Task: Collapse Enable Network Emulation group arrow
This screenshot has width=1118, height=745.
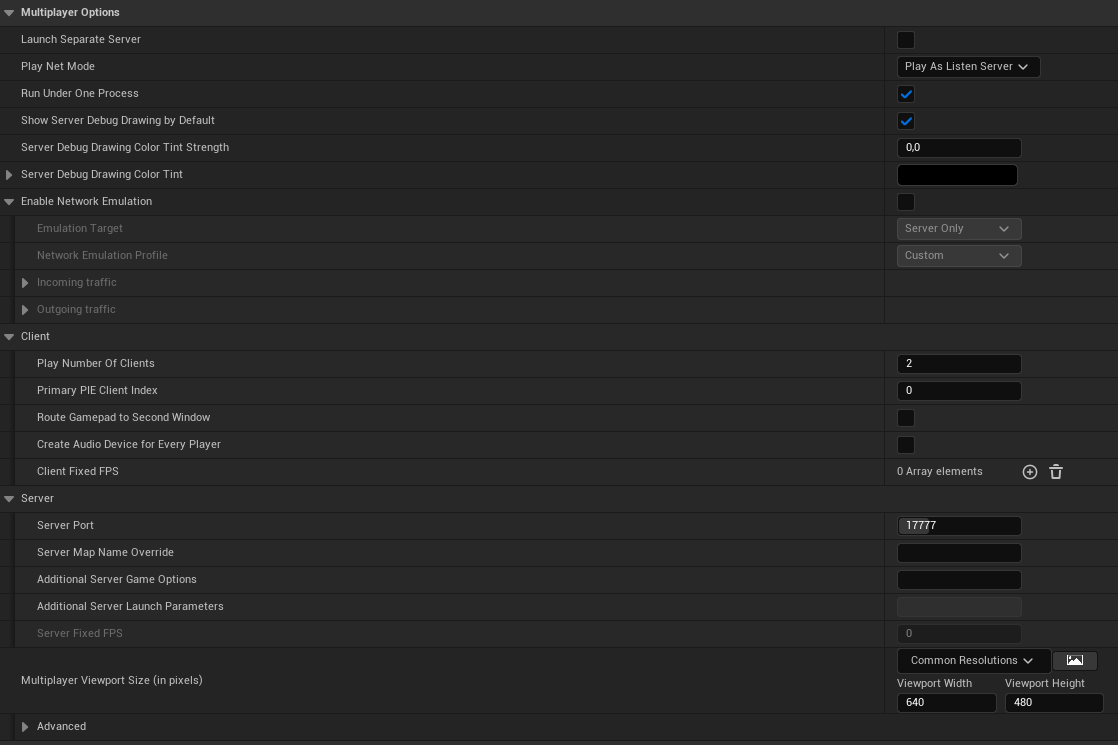Action: pos(9,202)
